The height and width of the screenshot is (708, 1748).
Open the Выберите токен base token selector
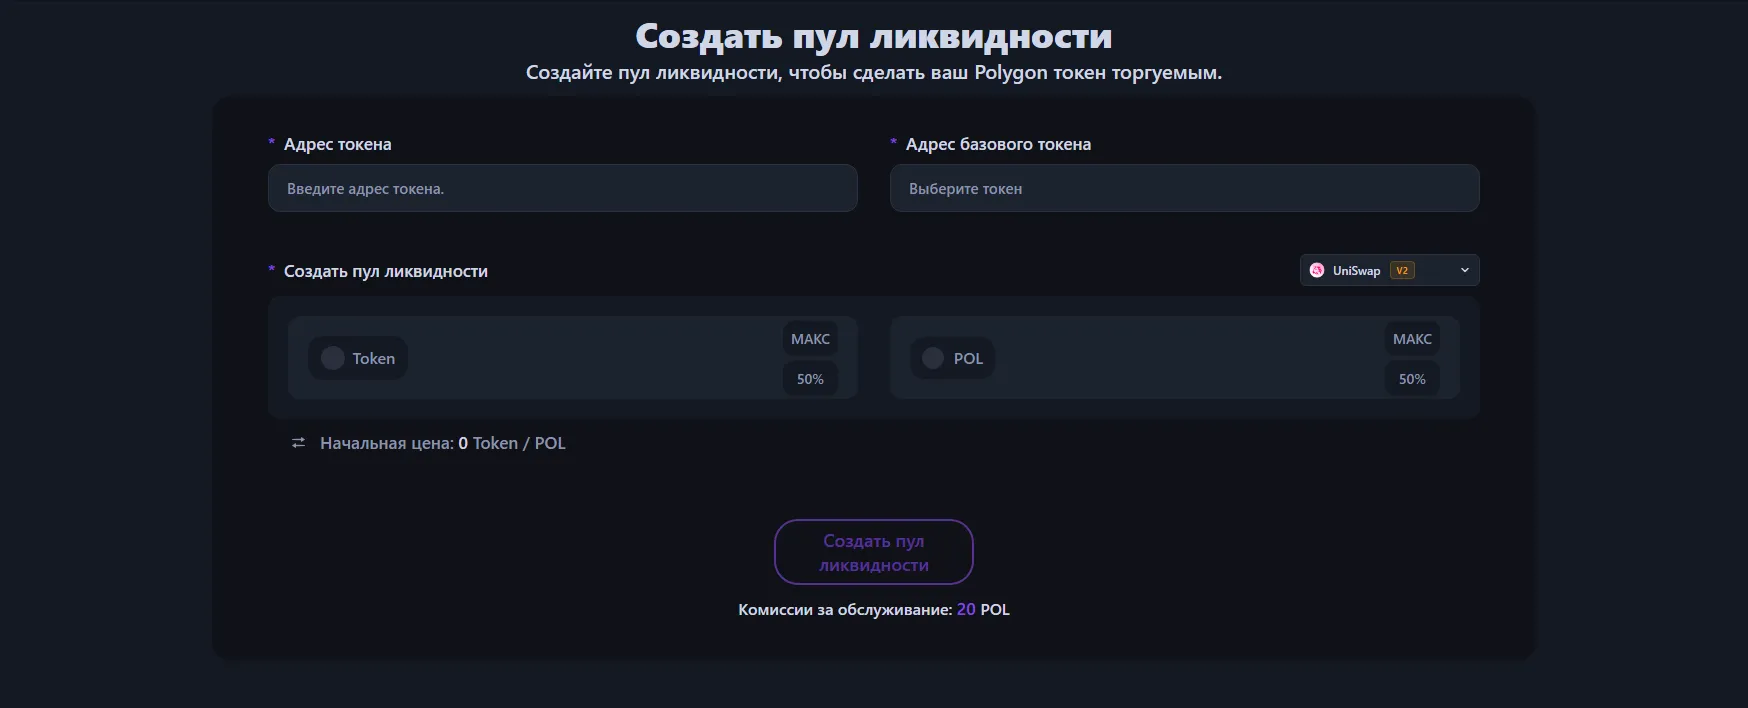pos(1184,189)
